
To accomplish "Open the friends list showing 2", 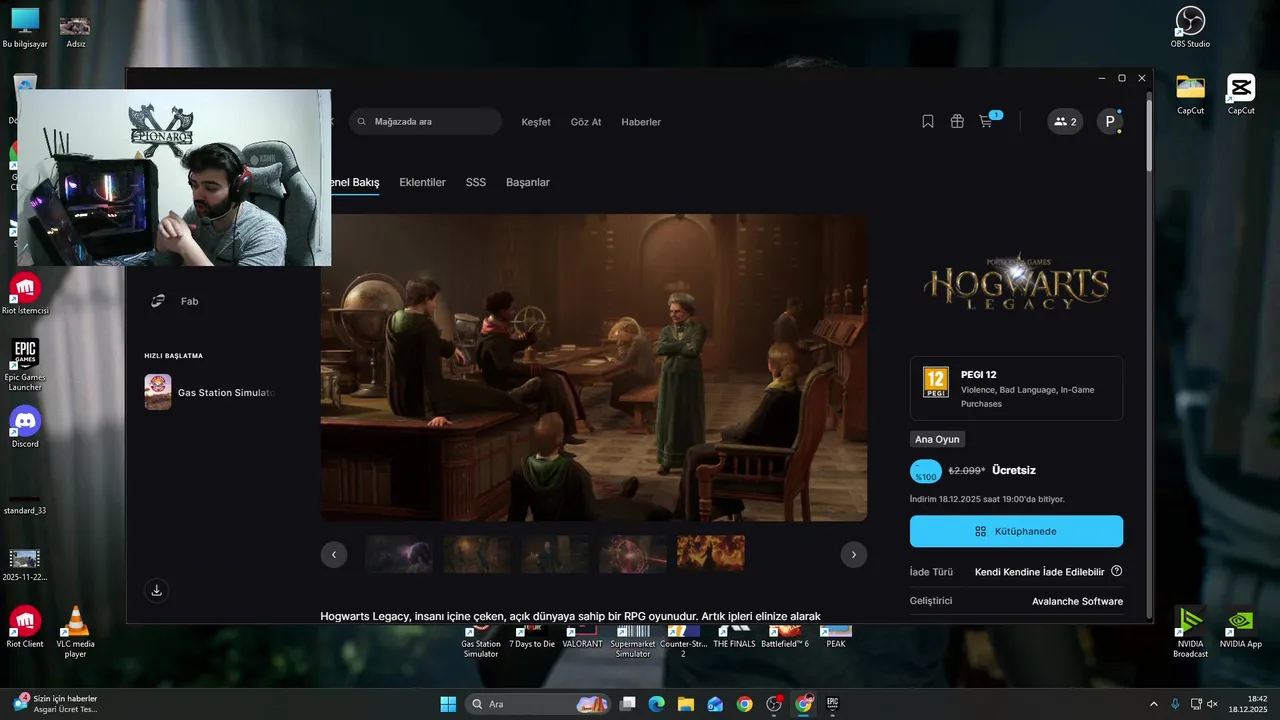I will coord(1065,122).
